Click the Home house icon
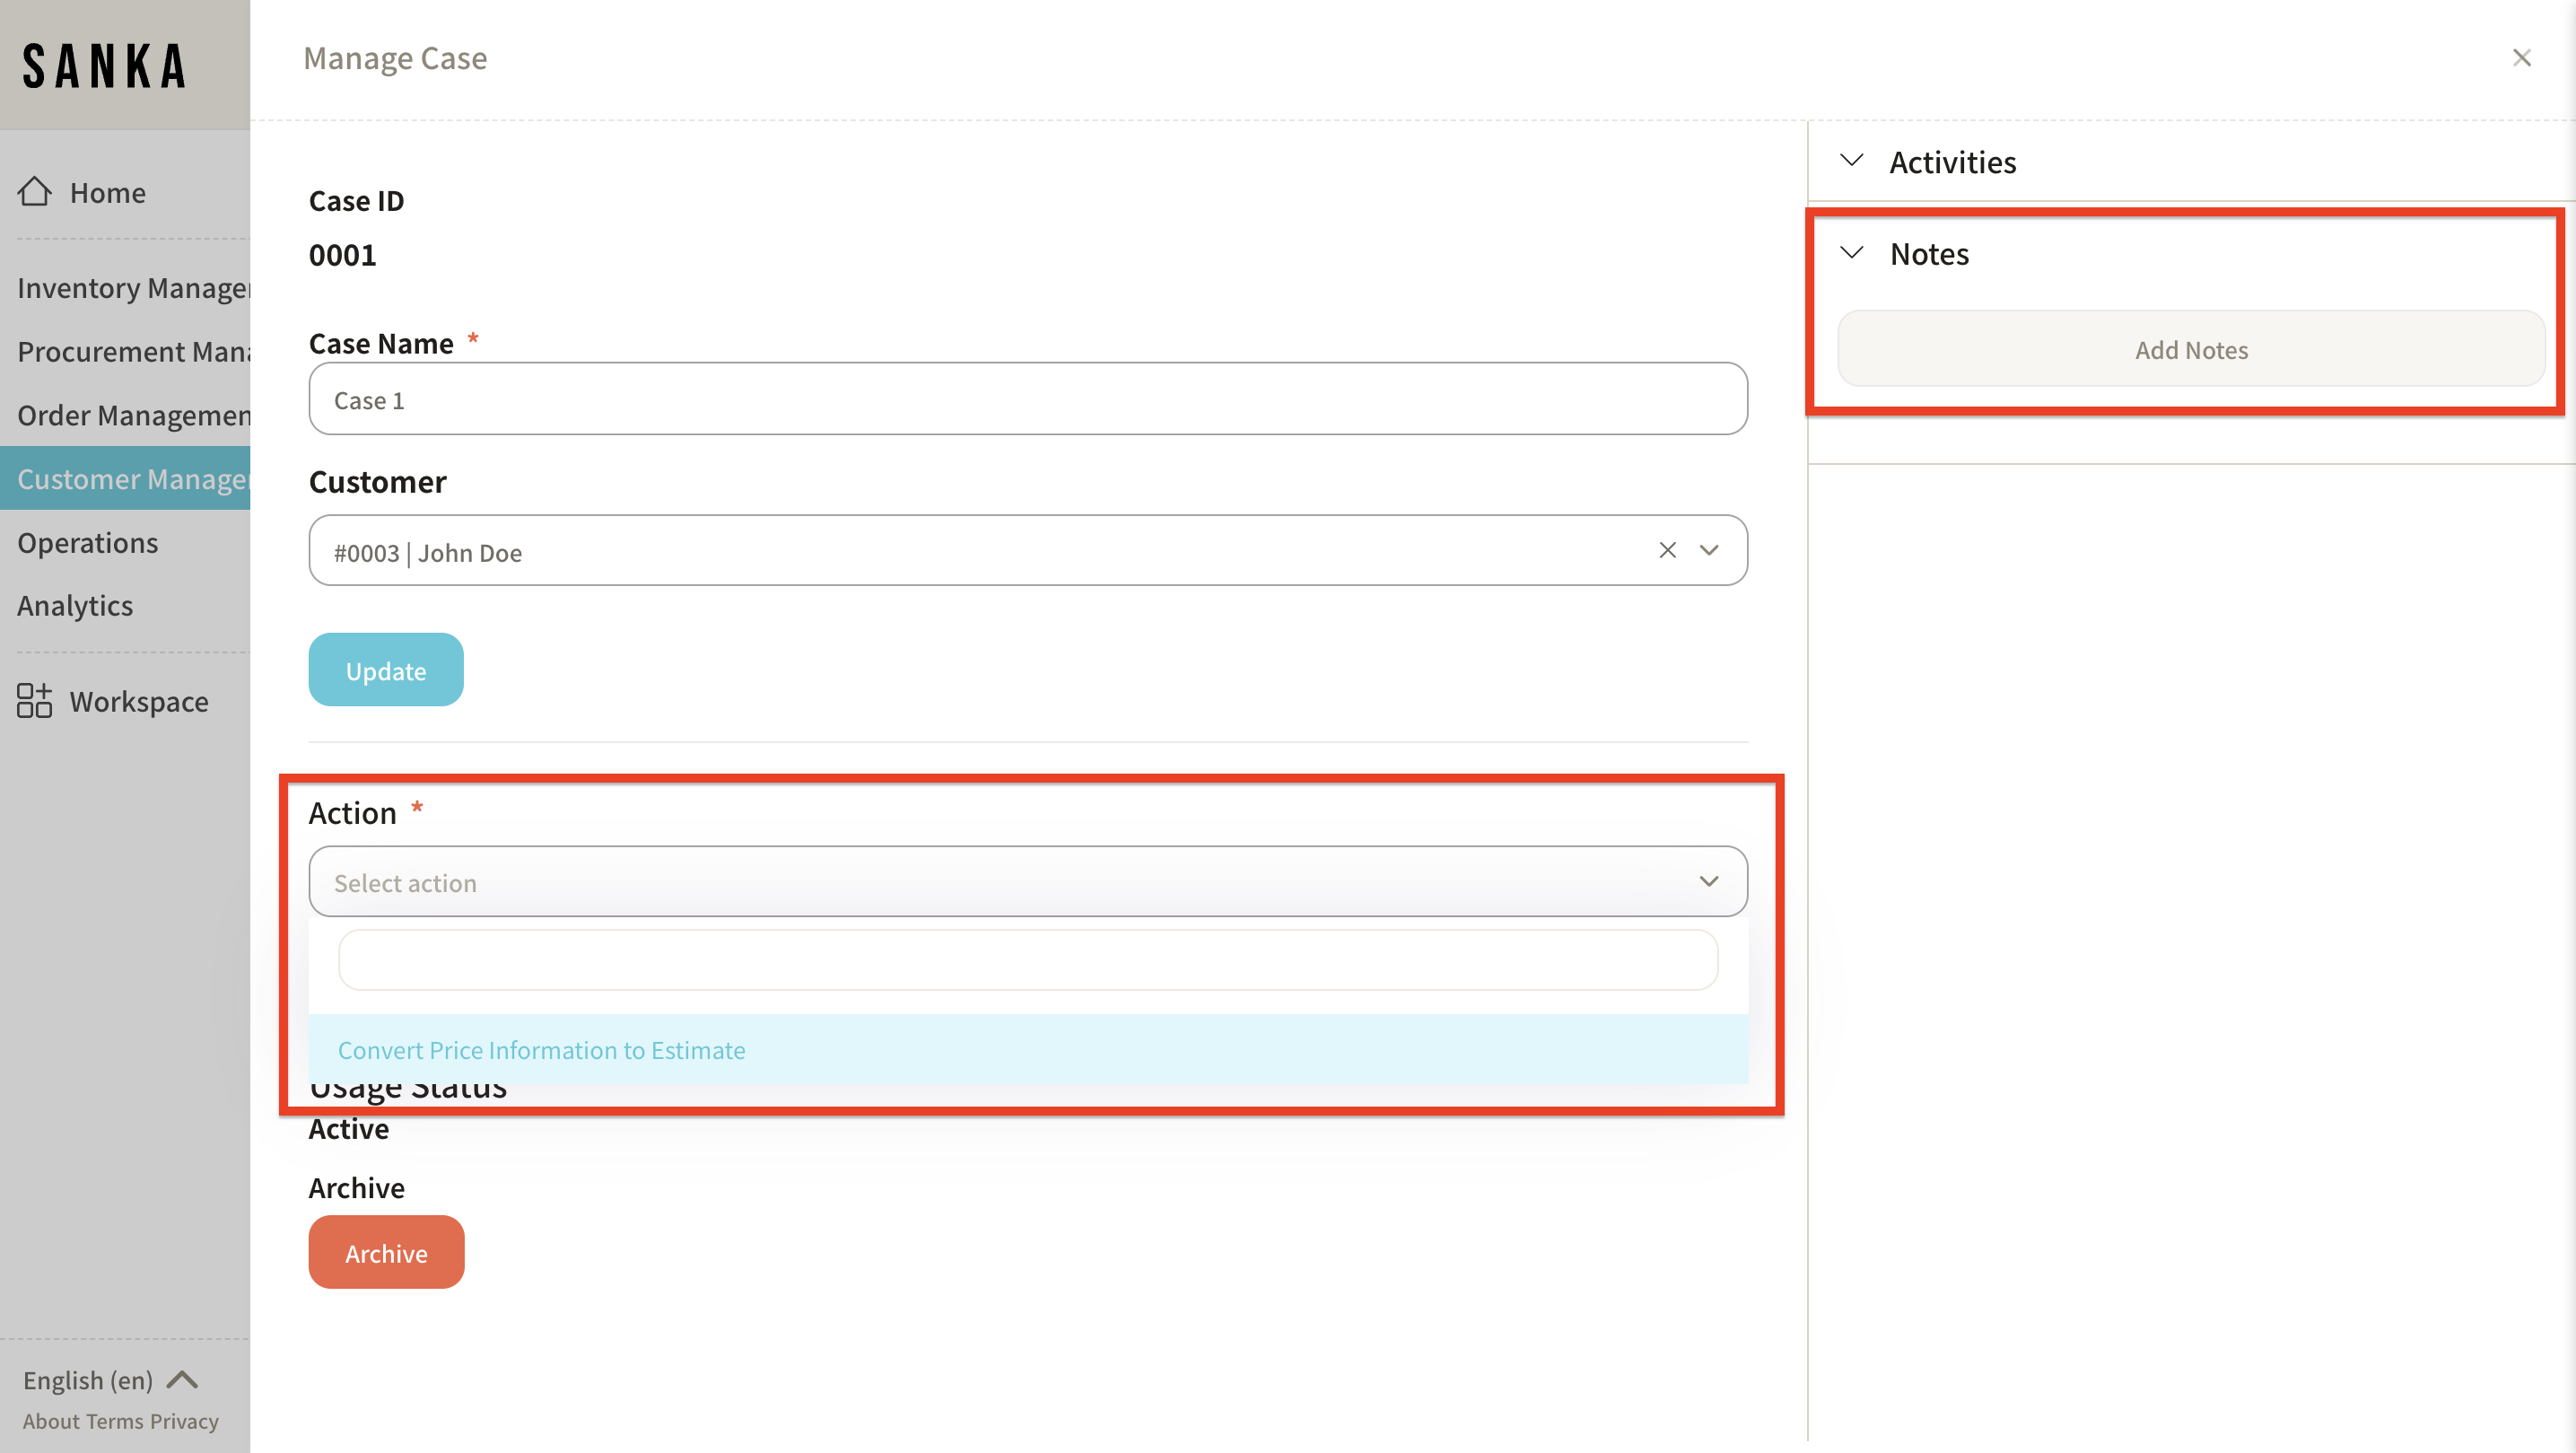This screenshot has height=1453, width=2576. [x=34, y=191]
